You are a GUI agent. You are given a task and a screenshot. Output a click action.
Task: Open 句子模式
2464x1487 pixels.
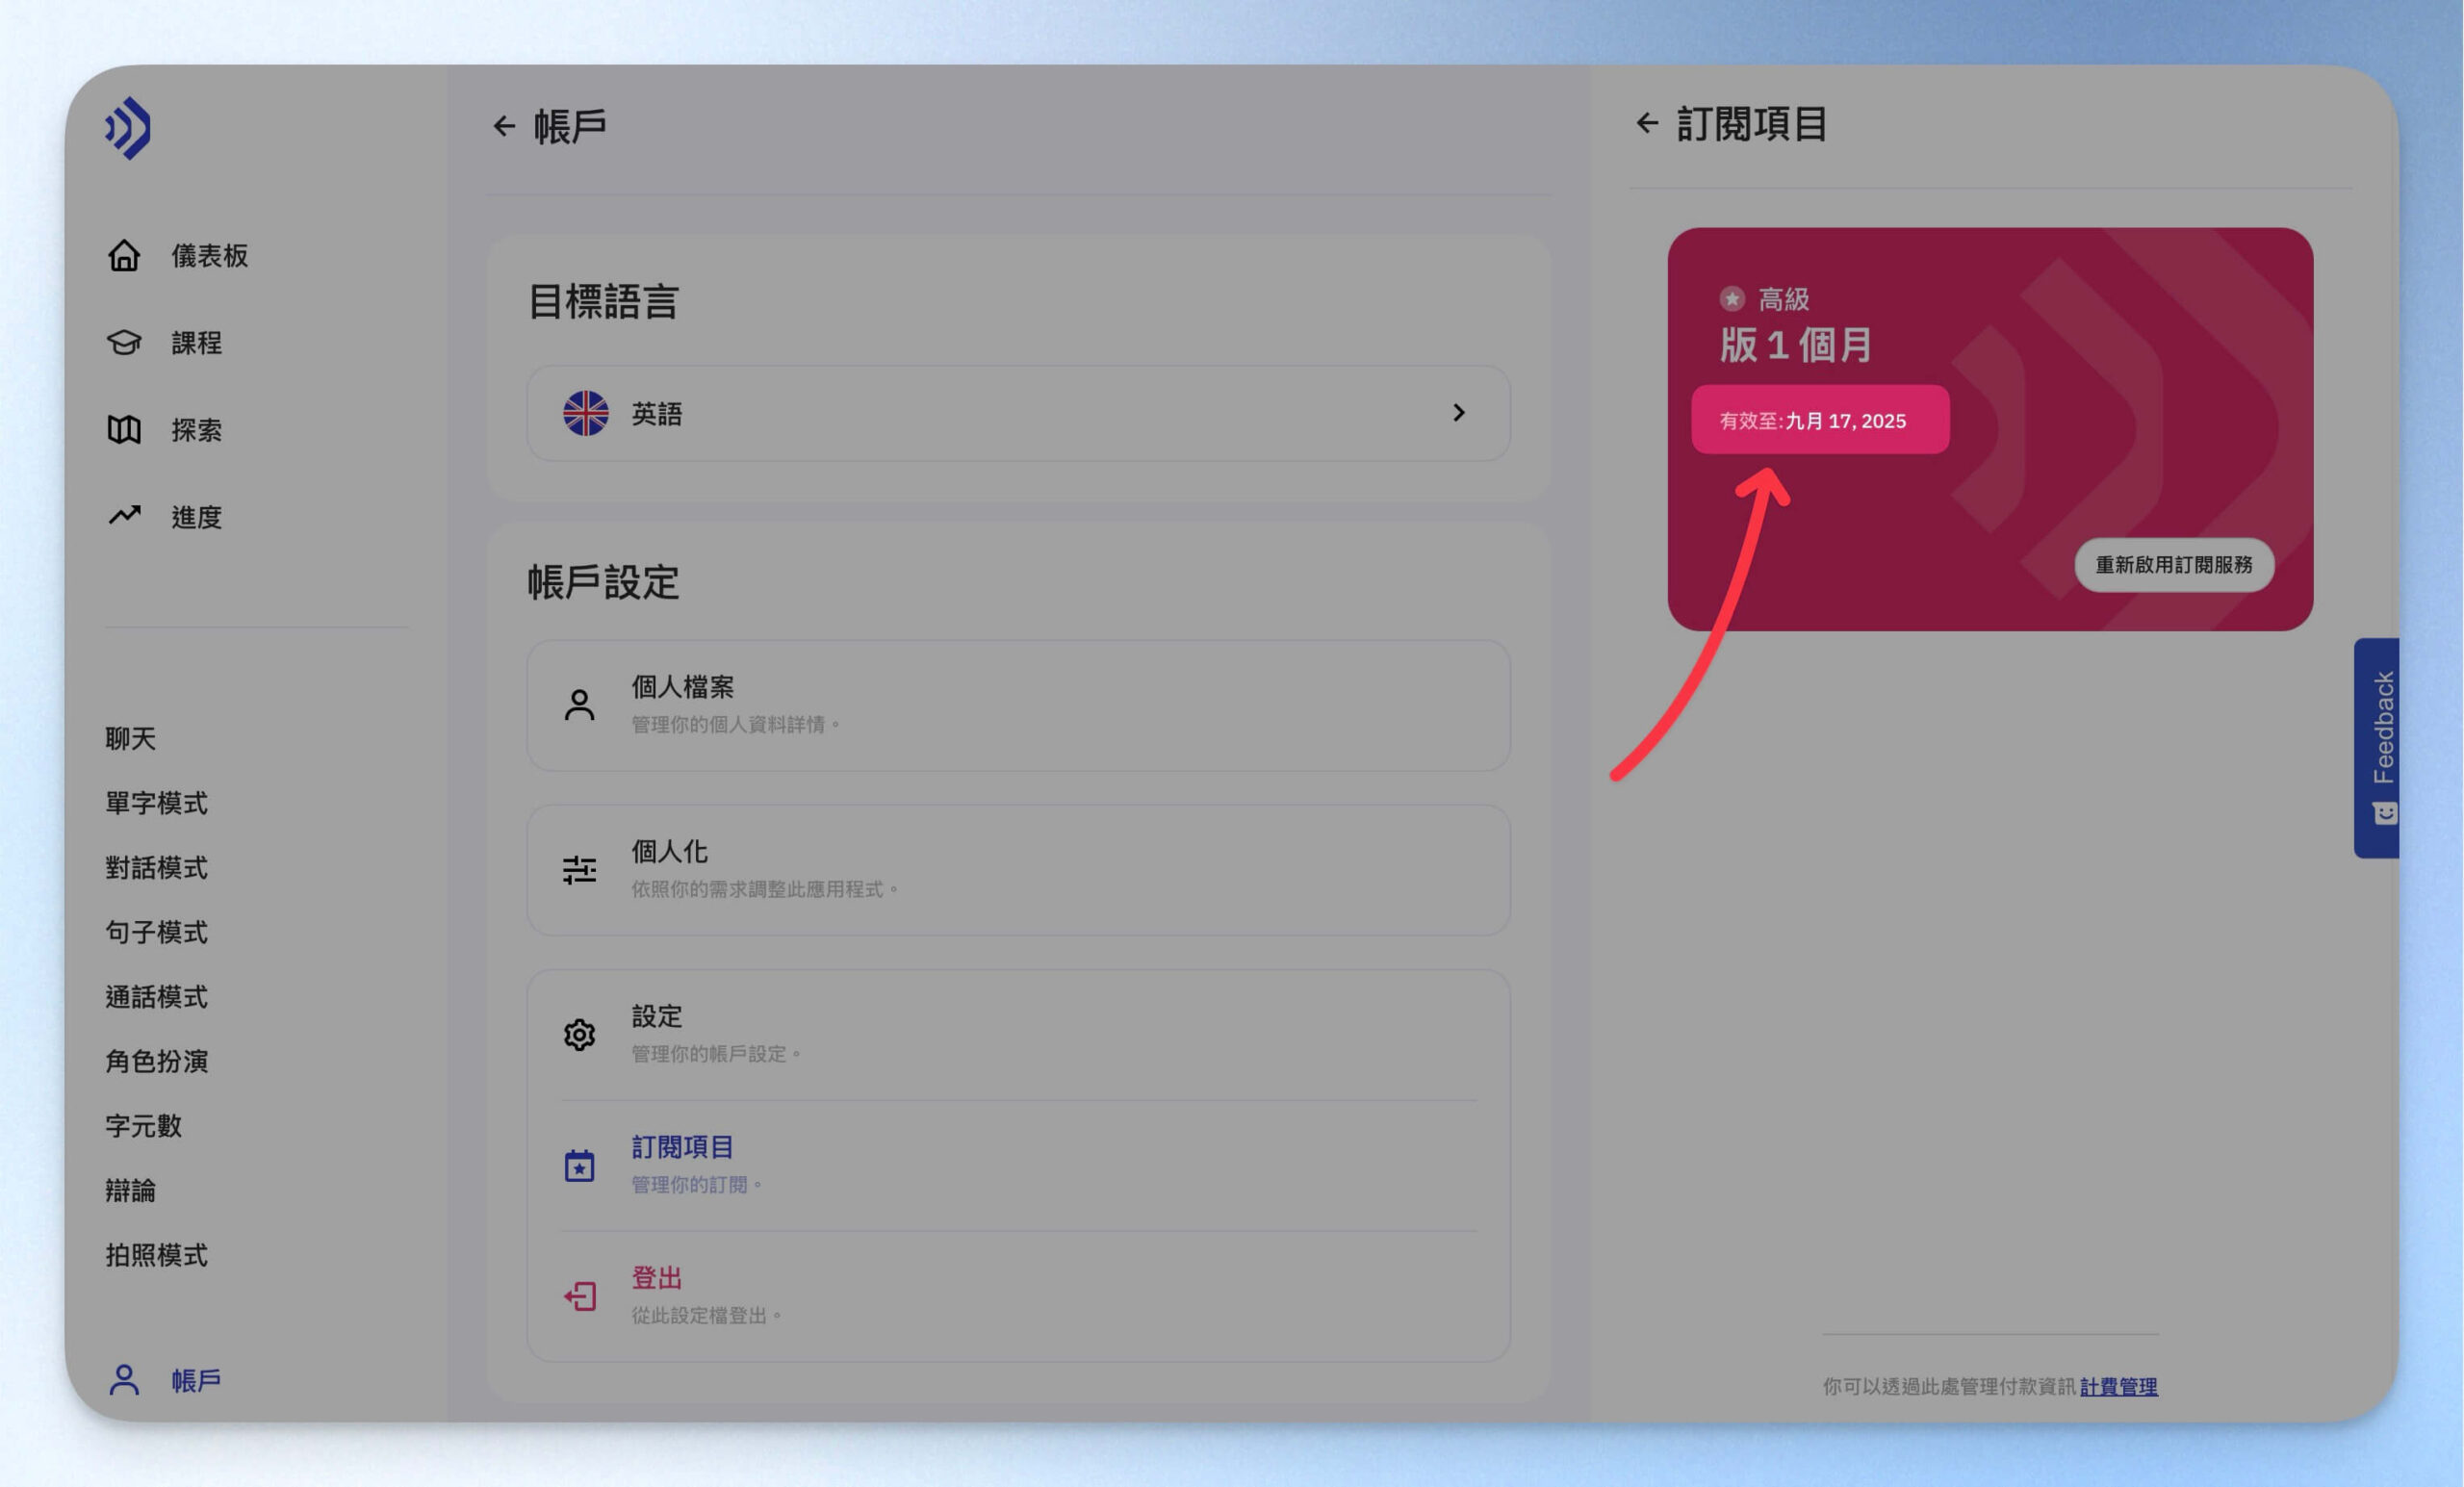point(156,933)
